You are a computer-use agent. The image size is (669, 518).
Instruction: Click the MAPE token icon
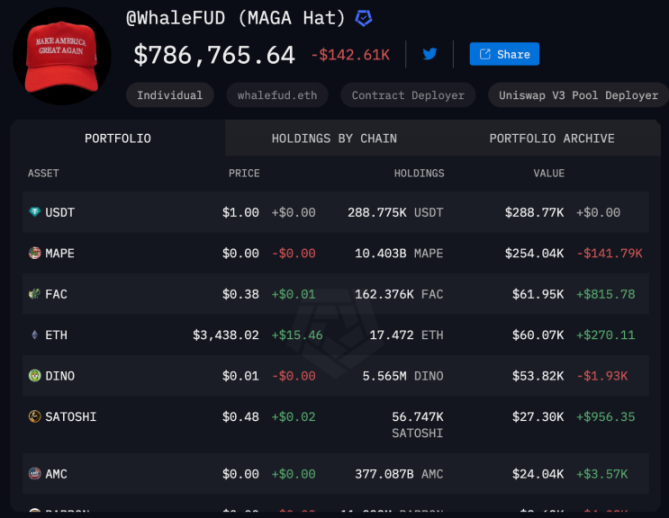click(35, 253)
